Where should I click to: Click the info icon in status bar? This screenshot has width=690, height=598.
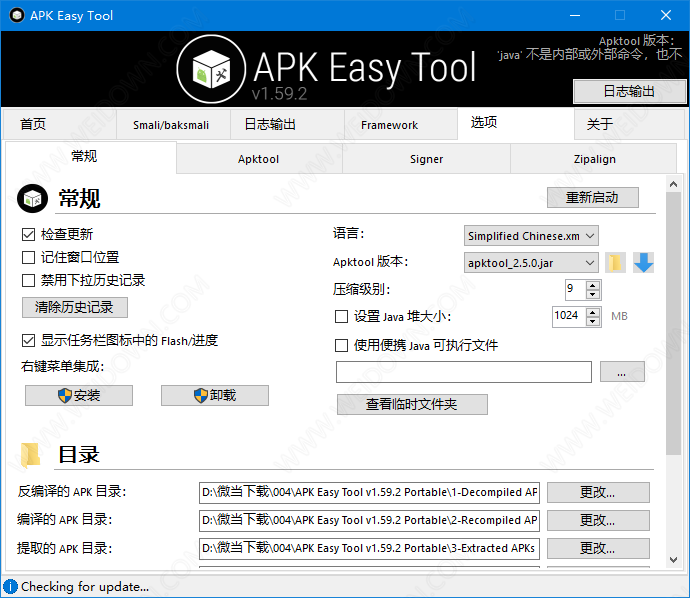[x=10, y=587]
